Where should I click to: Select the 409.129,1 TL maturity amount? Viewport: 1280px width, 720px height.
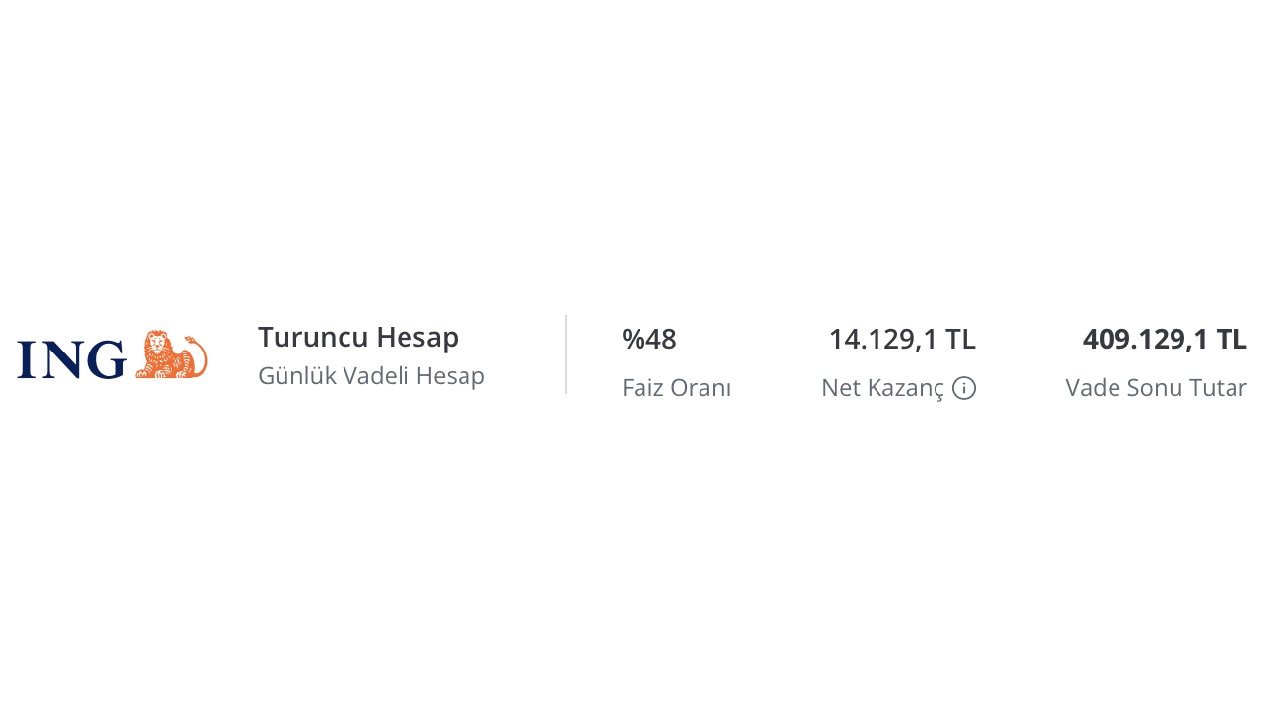[x=1165, y=340]
